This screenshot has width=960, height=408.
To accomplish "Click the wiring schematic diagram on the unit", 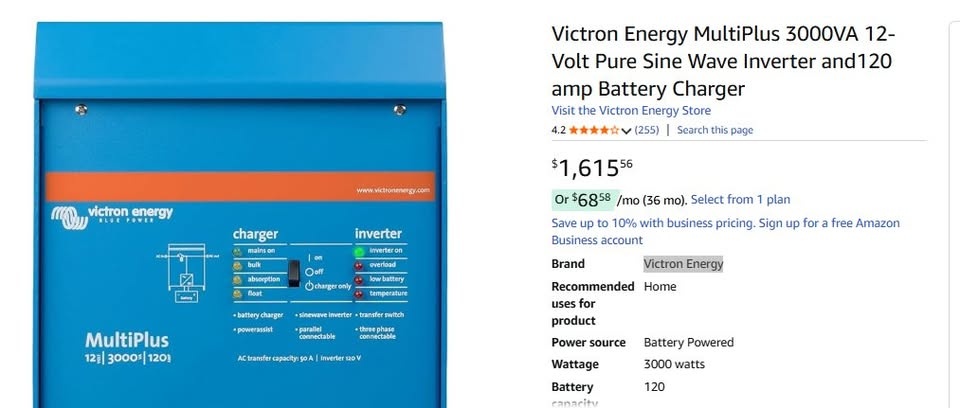I will point(186,271).
